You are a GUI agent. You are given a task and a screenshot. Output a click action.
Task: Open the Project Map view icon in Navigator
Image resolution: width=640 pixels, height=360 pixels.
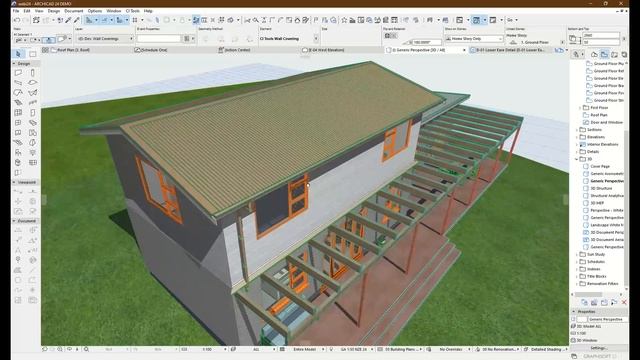(594, 54)
